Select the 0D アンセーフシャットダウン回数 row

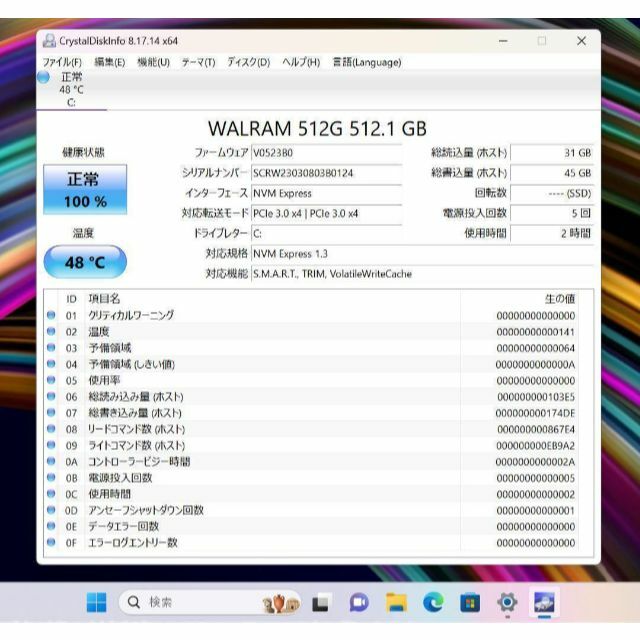coord(312,510)
